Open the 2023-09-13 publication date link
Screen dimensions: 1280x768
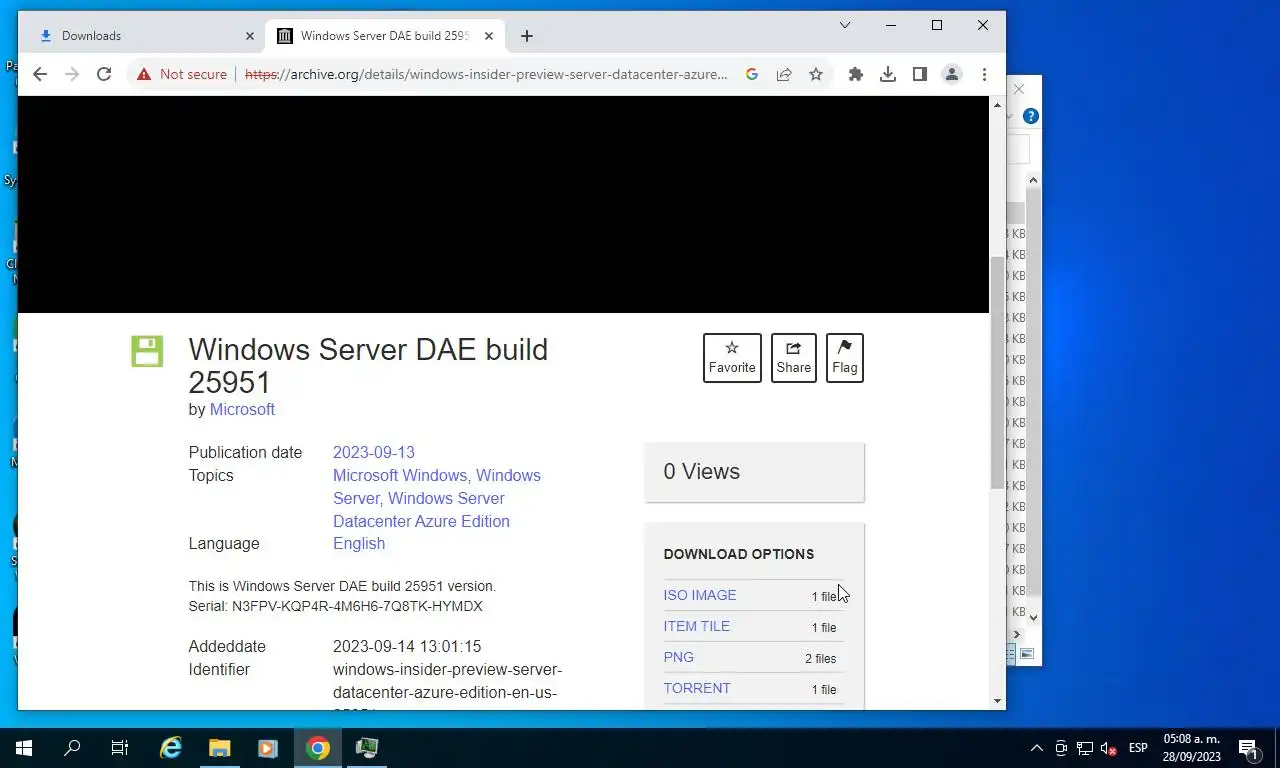coord(374,452)
